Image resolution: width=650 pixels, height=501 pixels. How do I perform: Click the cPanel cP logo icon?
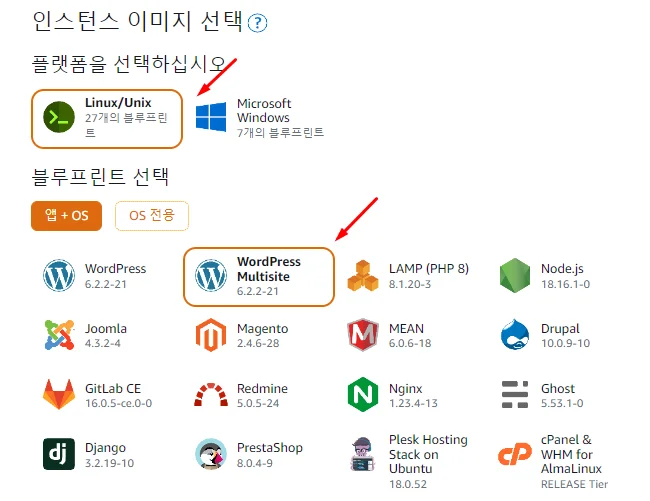point(515,454)
